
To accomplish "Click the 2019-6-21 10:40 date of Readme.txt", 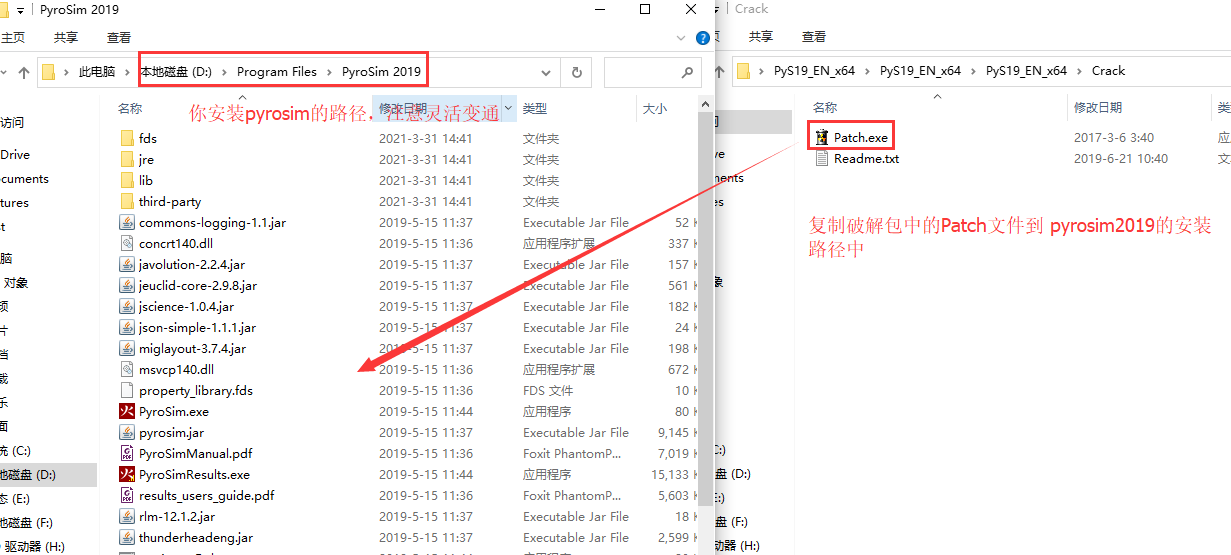I will pos(1121,158).
